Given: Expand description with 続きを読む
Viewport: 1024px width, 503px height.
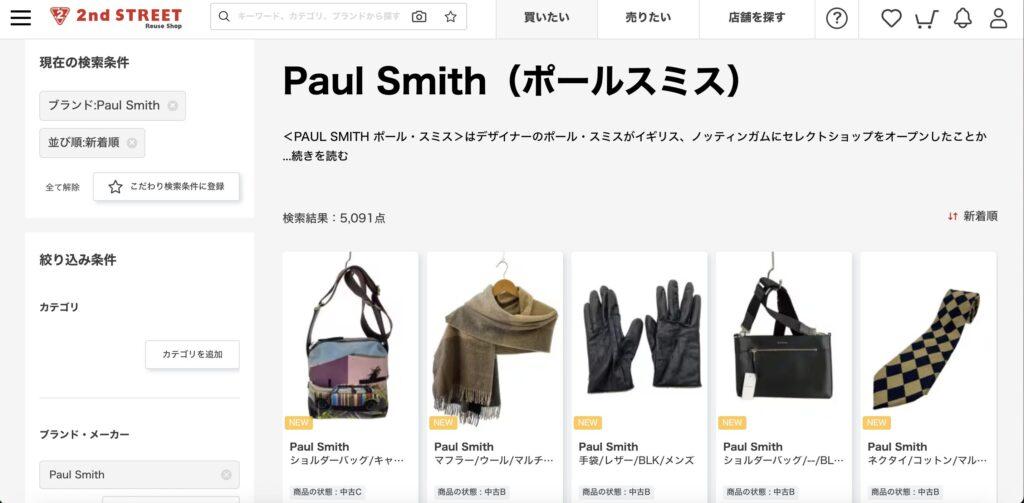Looking at the screenshot, I should point(315,156).
